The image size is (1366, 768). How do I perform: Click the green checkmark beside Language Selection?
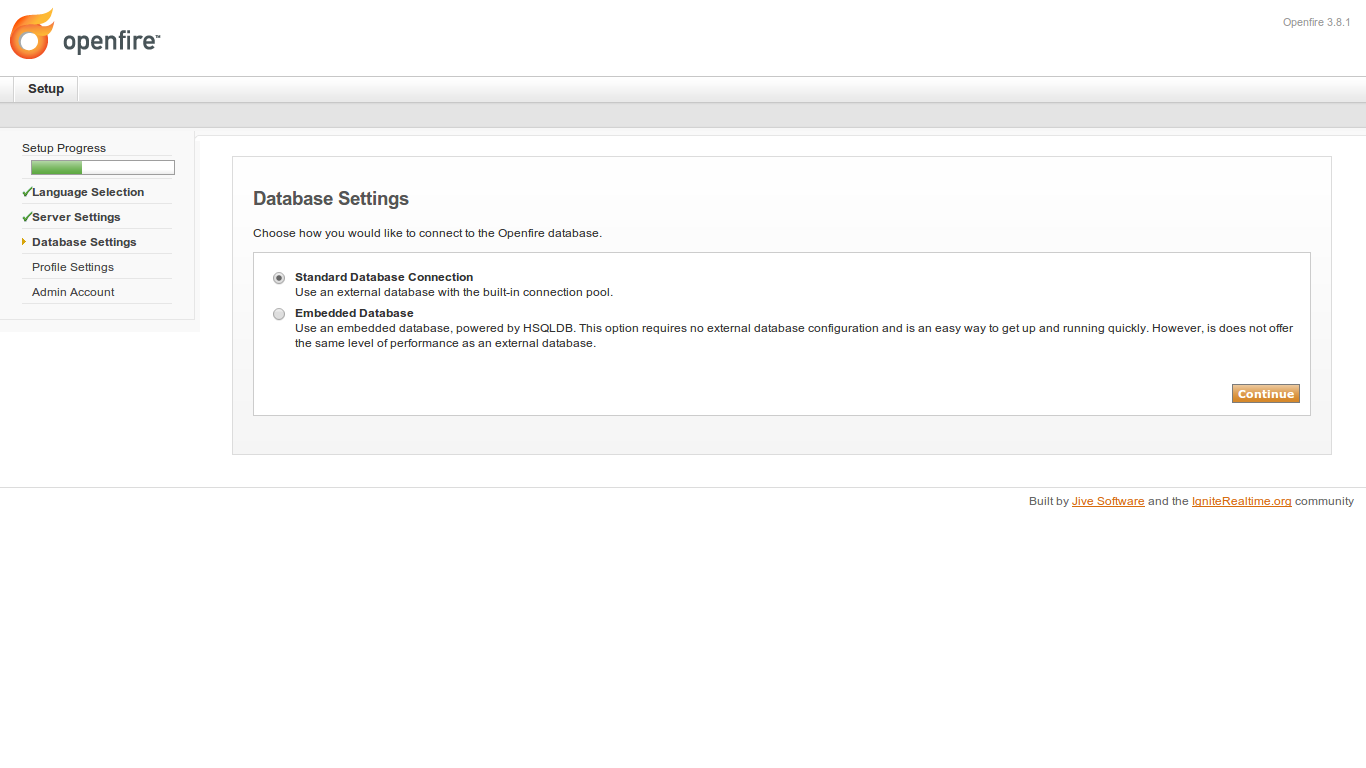click(27, 192)
